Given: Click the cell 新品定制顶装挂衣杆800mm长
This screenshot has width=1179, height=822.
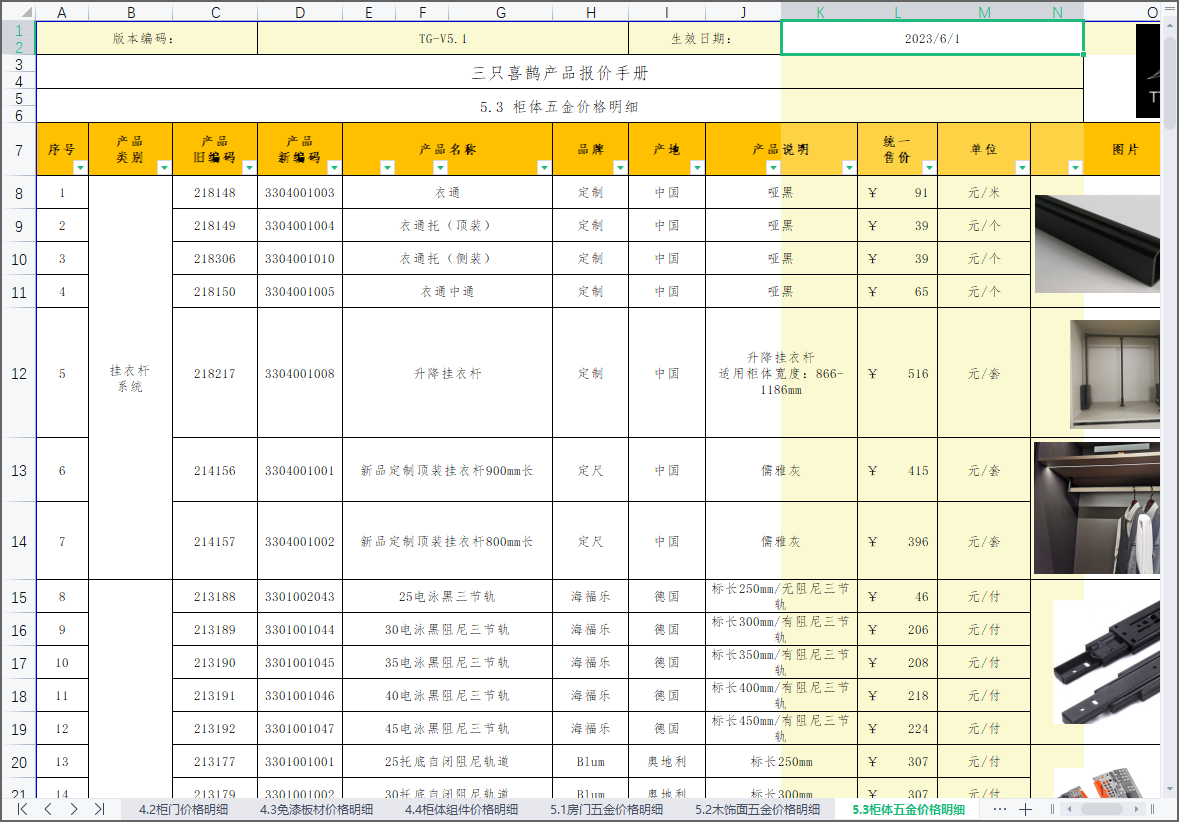Looking at the screenshot, I should (x=447, y=541).
